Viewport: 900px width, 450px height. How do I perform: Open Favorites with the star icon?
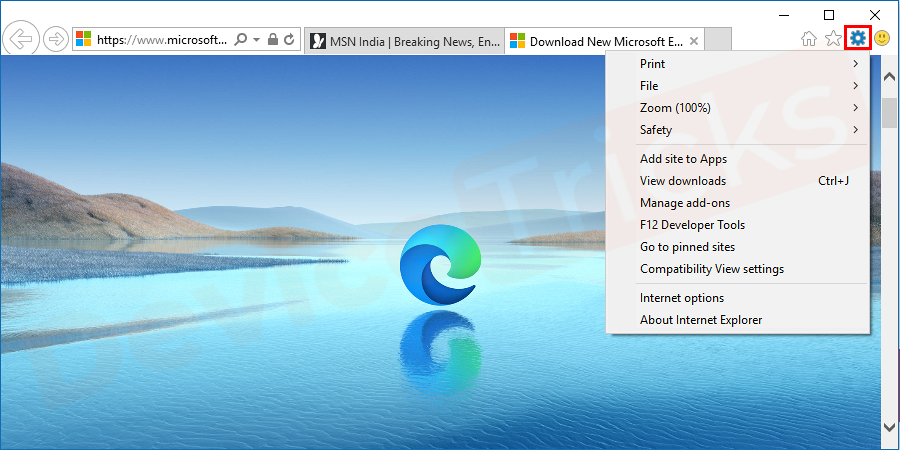point(833,39)
